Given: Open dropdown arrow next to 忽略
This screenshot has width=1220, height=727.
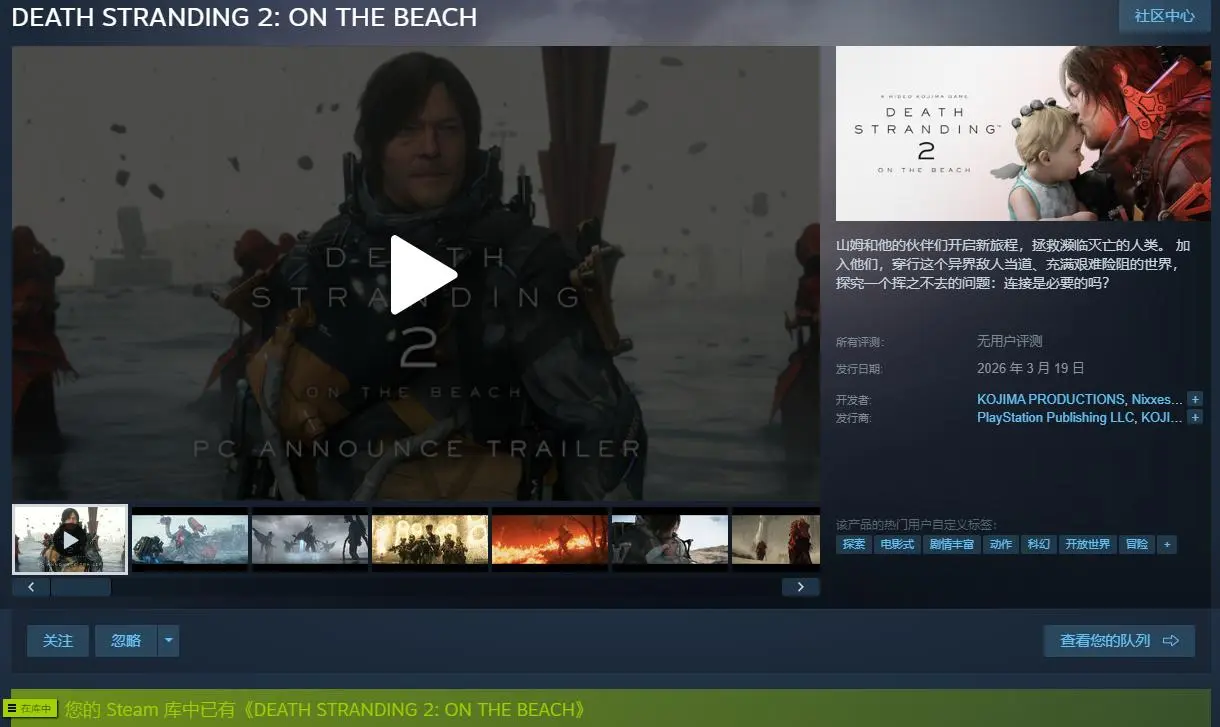Looking at the screenshot, I should click(x=168, y=641).
